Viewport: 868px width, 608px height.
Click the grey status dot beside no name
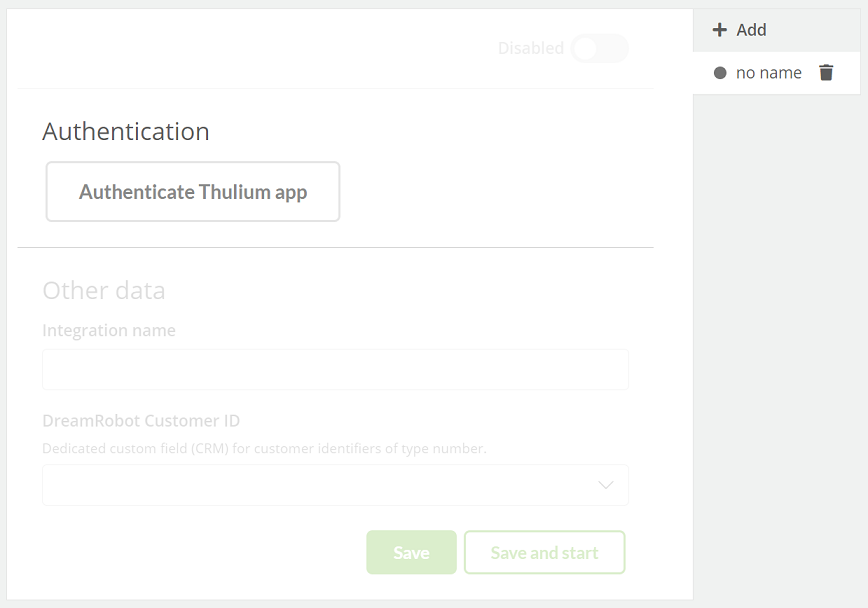720,73
